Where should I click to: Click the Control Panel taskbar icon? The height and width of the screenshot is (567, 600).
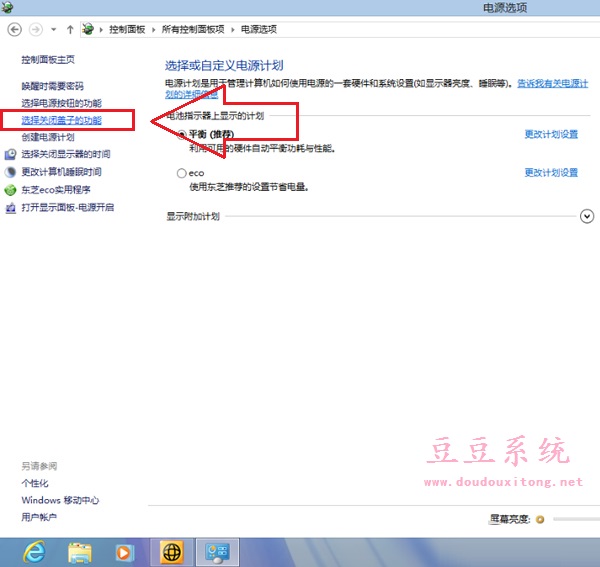click(219, 551)
